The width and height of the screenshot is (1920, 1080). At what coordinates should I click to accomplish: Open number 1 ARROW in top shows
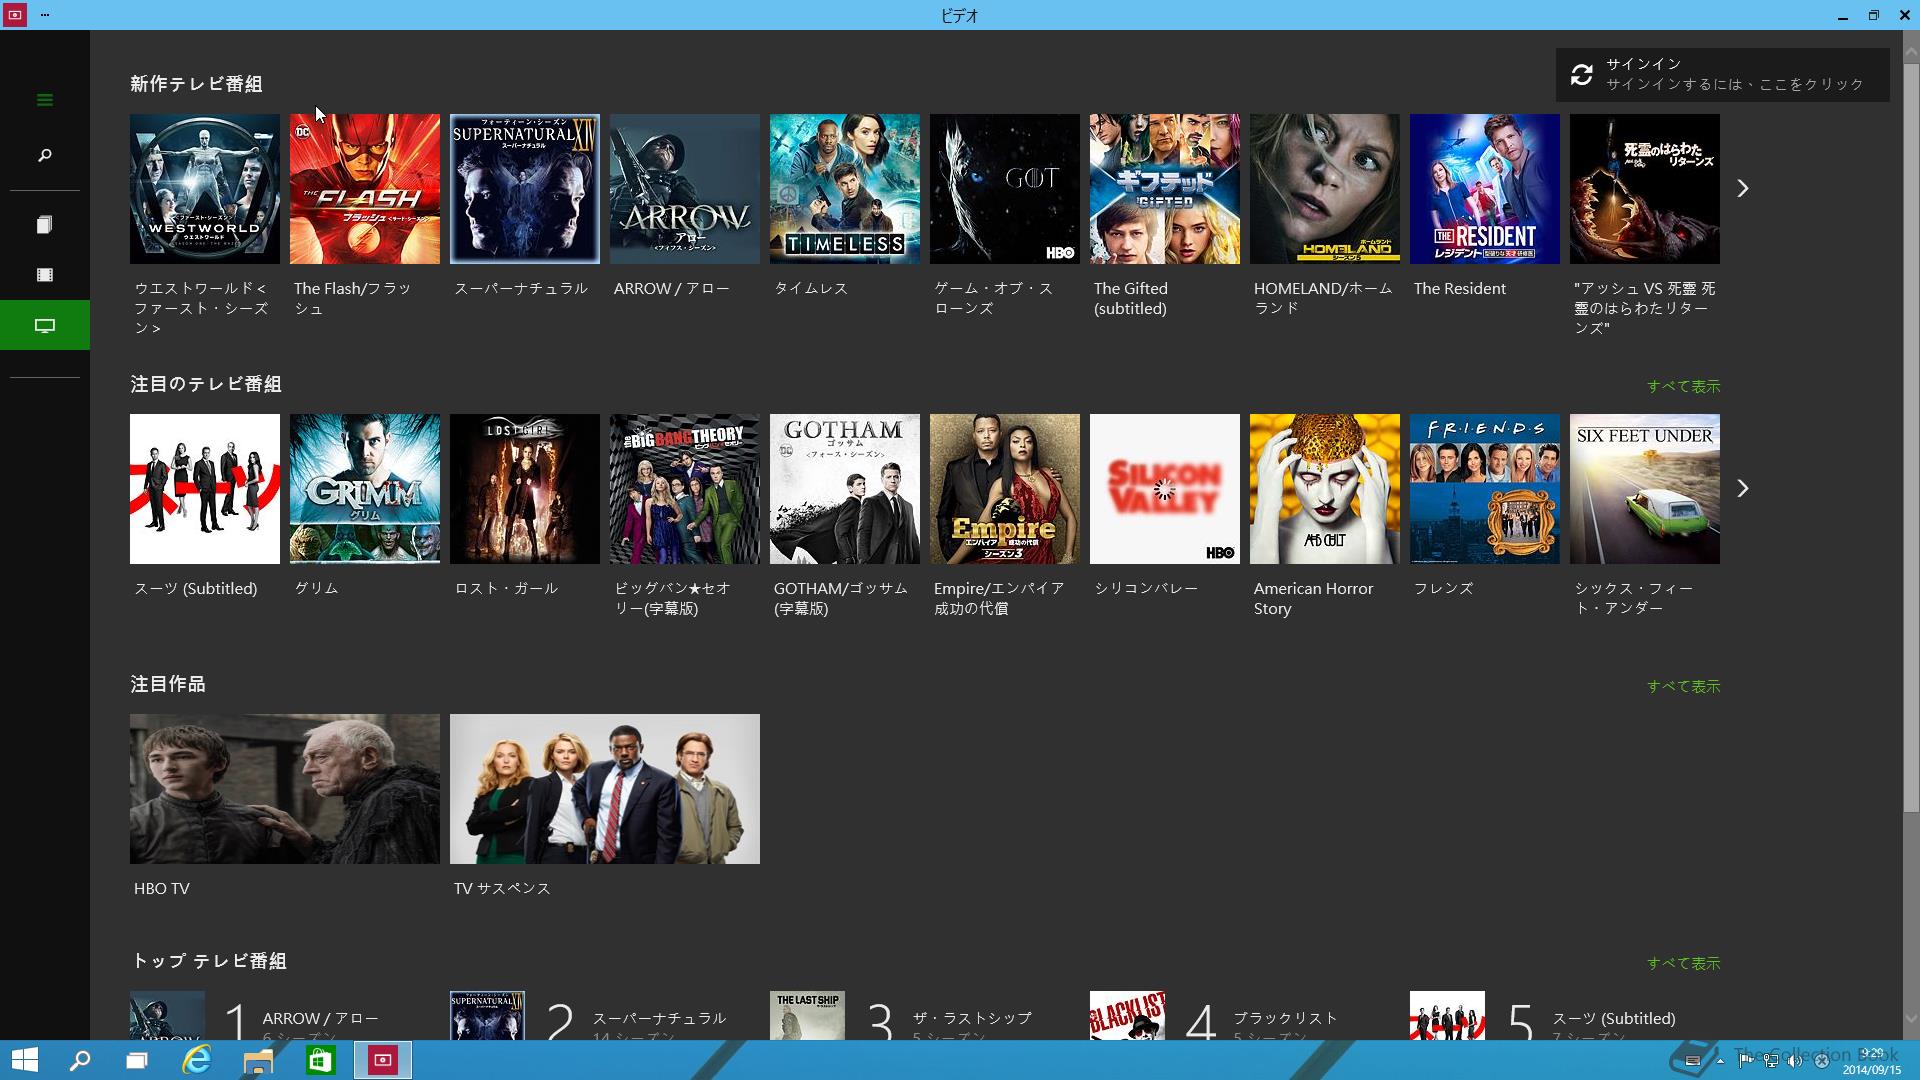pos(285,1016)
